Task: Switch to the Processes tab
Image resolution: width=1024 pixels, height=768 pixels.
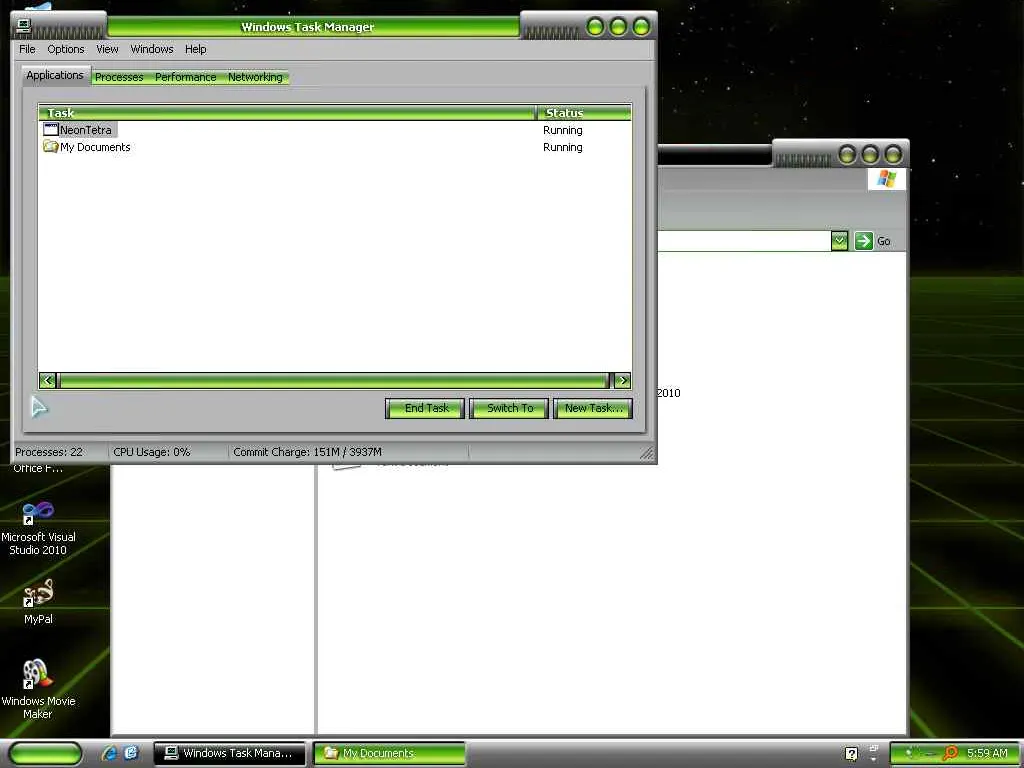Action: point(119,77)
